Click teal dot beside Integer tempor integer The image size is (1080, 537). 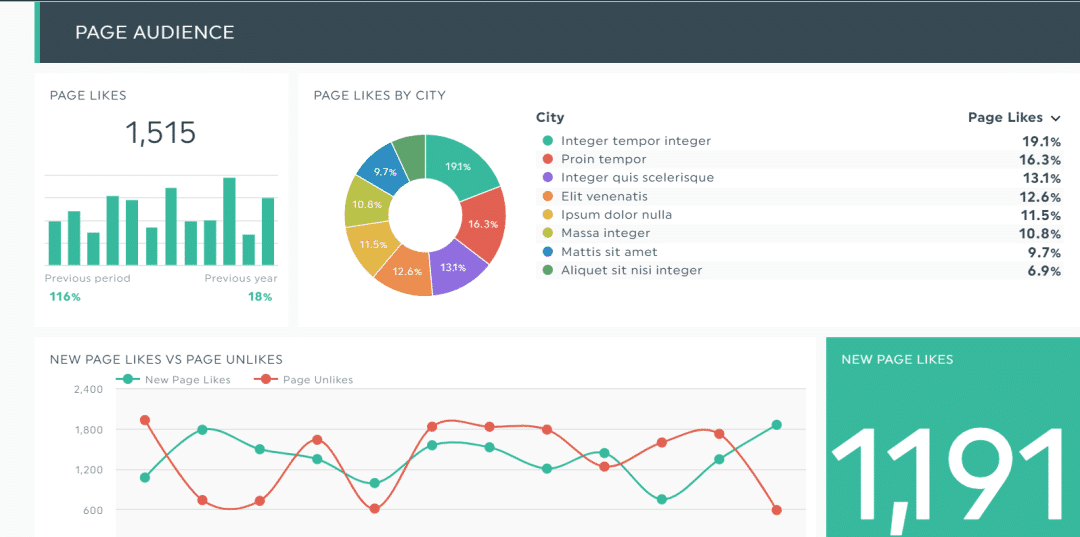pos(547,141)
